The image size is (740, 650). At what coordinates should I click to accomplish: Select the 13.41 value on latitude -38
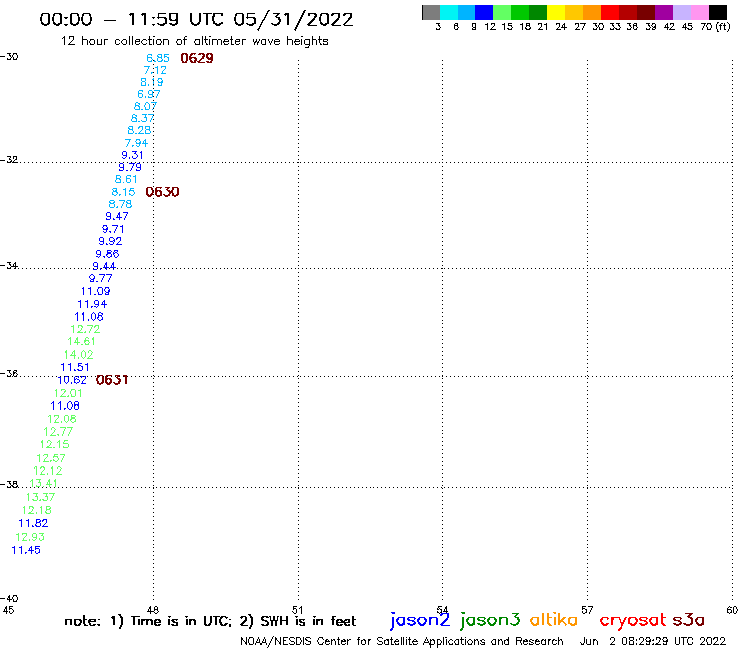coord(43,483)
